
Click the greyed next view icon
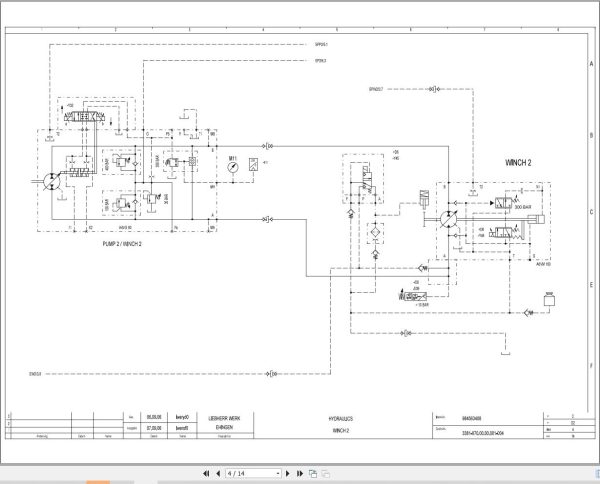point(326,474)
